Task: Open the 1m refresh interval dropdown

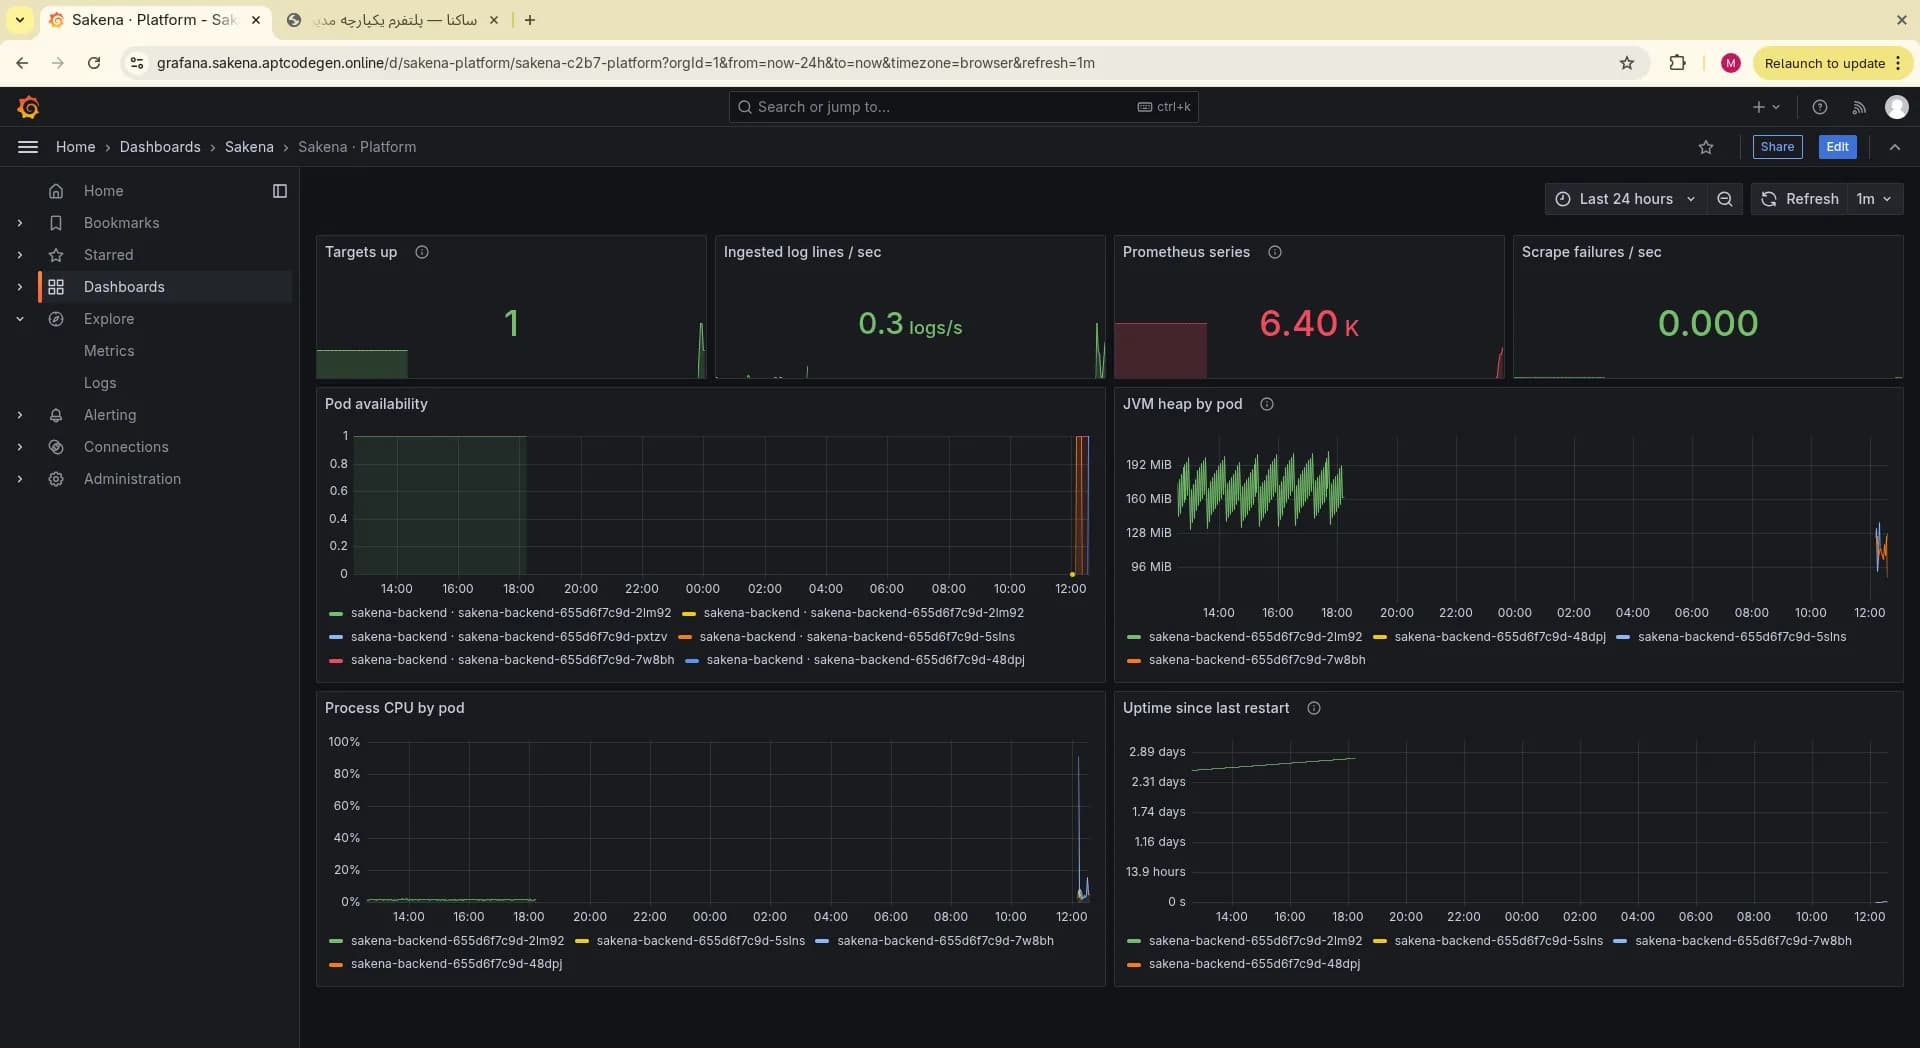Action: pyautogui.click(x=1874, y=199)
